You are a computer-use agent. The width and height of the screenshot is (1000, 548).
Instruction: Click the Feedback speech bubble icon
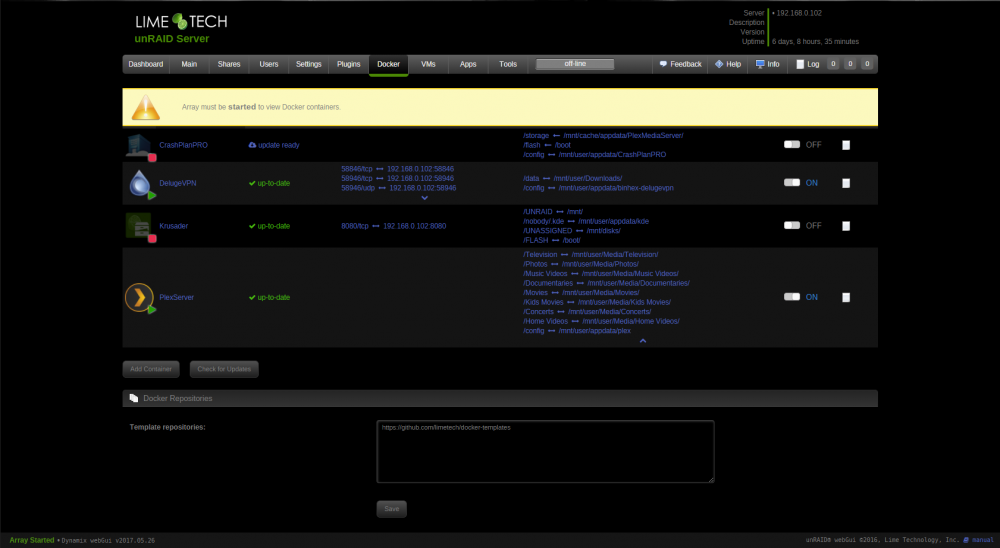click(663, 64)
